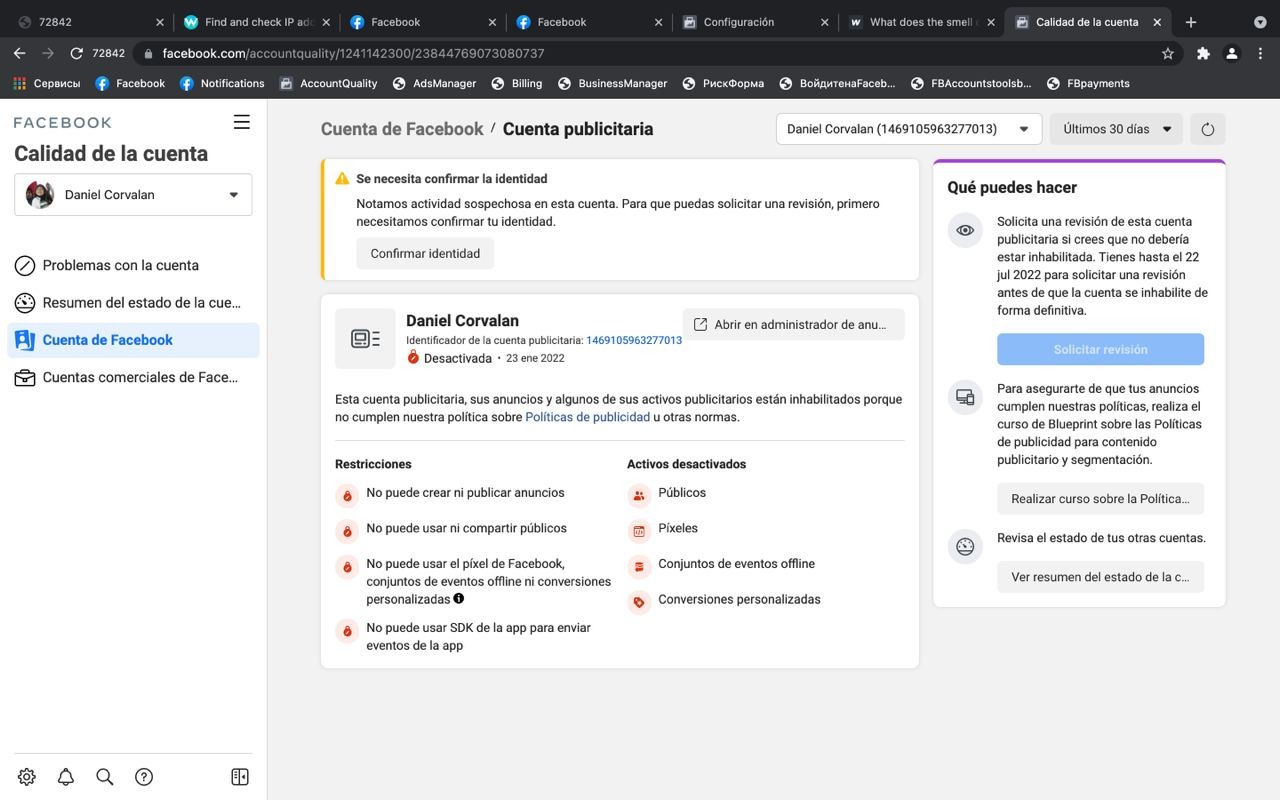1280x800 pixels.
Task: Open Chrome three-dot menu
Action: [1260, 53]
